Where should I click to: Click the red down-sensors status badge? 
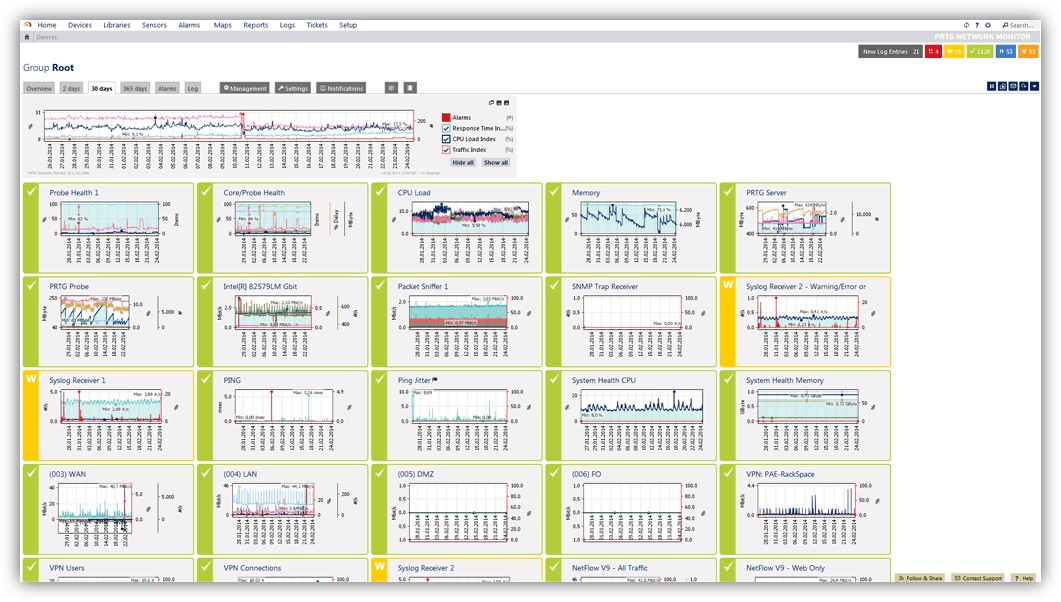(x=933, y=52)
